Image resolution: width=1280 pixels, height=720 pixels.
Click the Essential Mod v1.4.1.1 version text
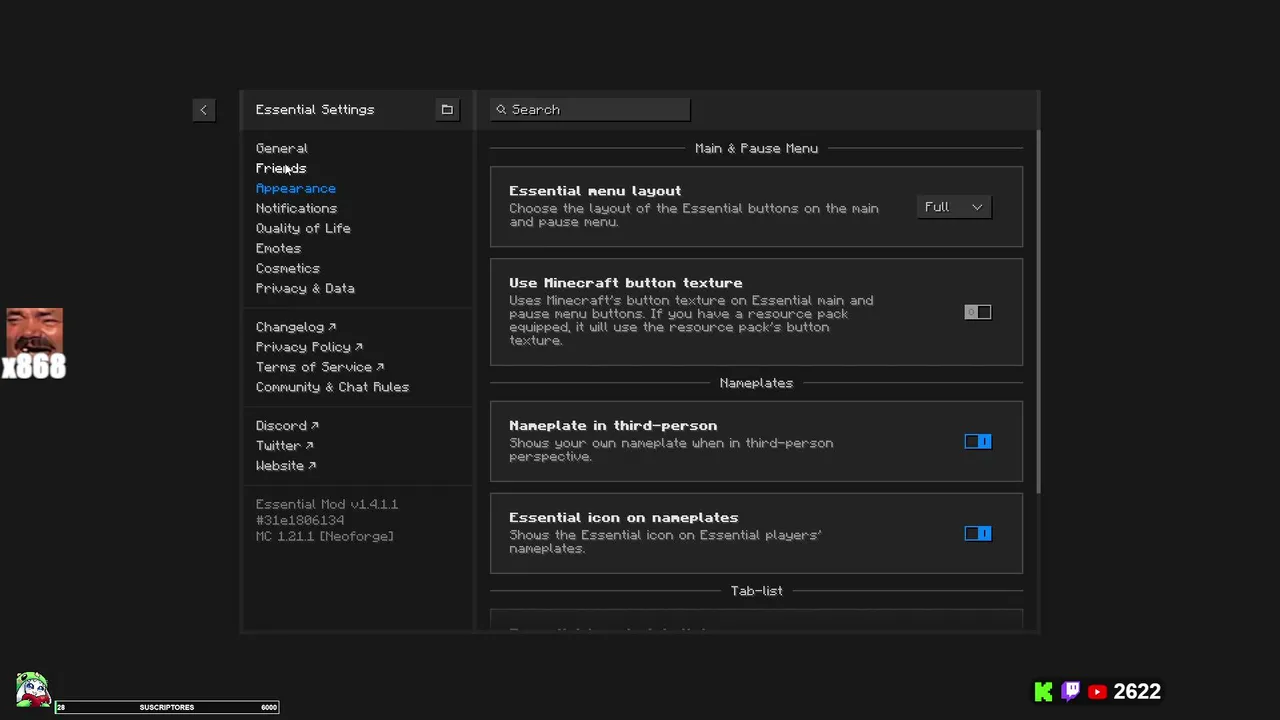pyautogui.click(x=327, y=504)
